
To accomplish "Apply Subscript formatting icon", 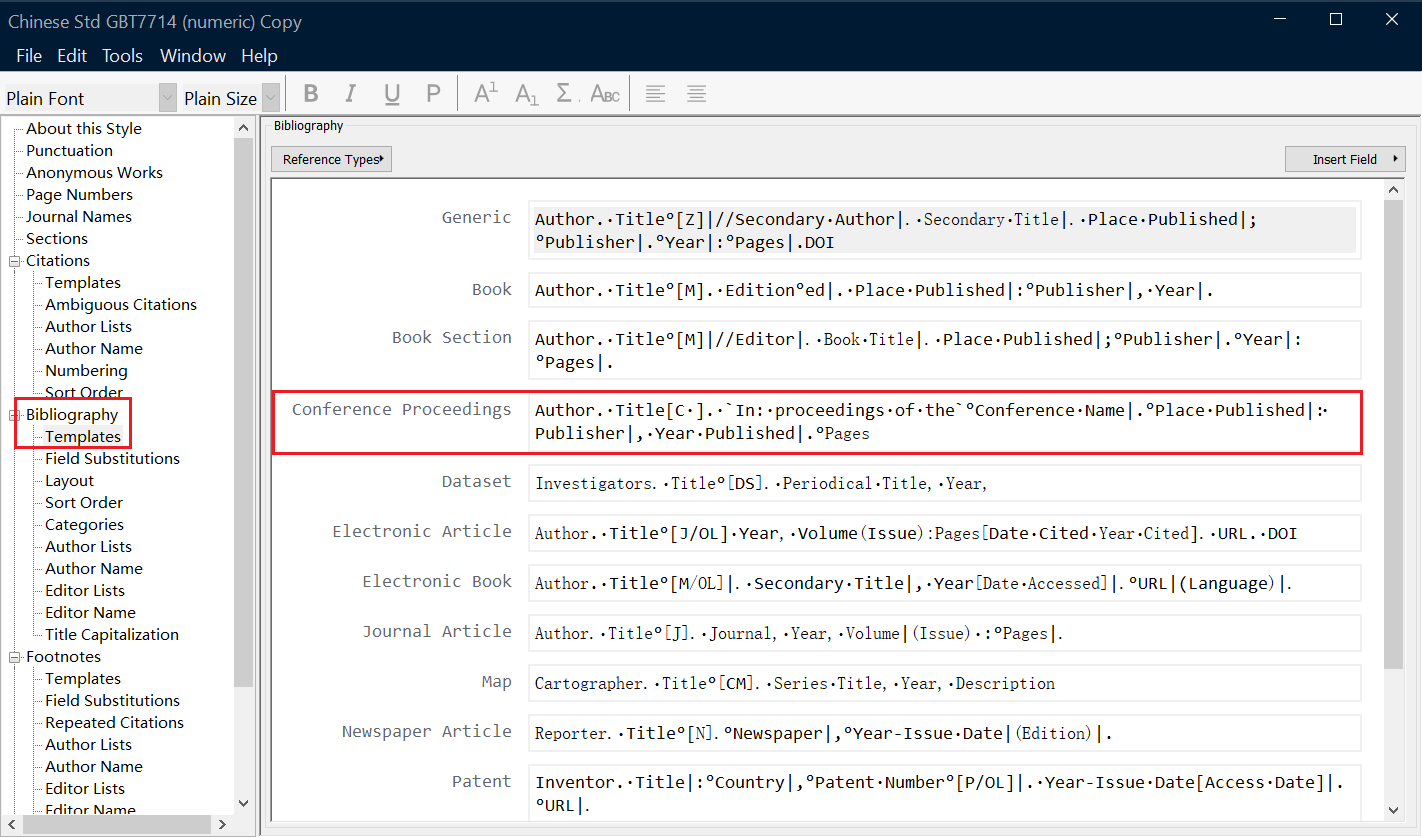I will point(527,94).
